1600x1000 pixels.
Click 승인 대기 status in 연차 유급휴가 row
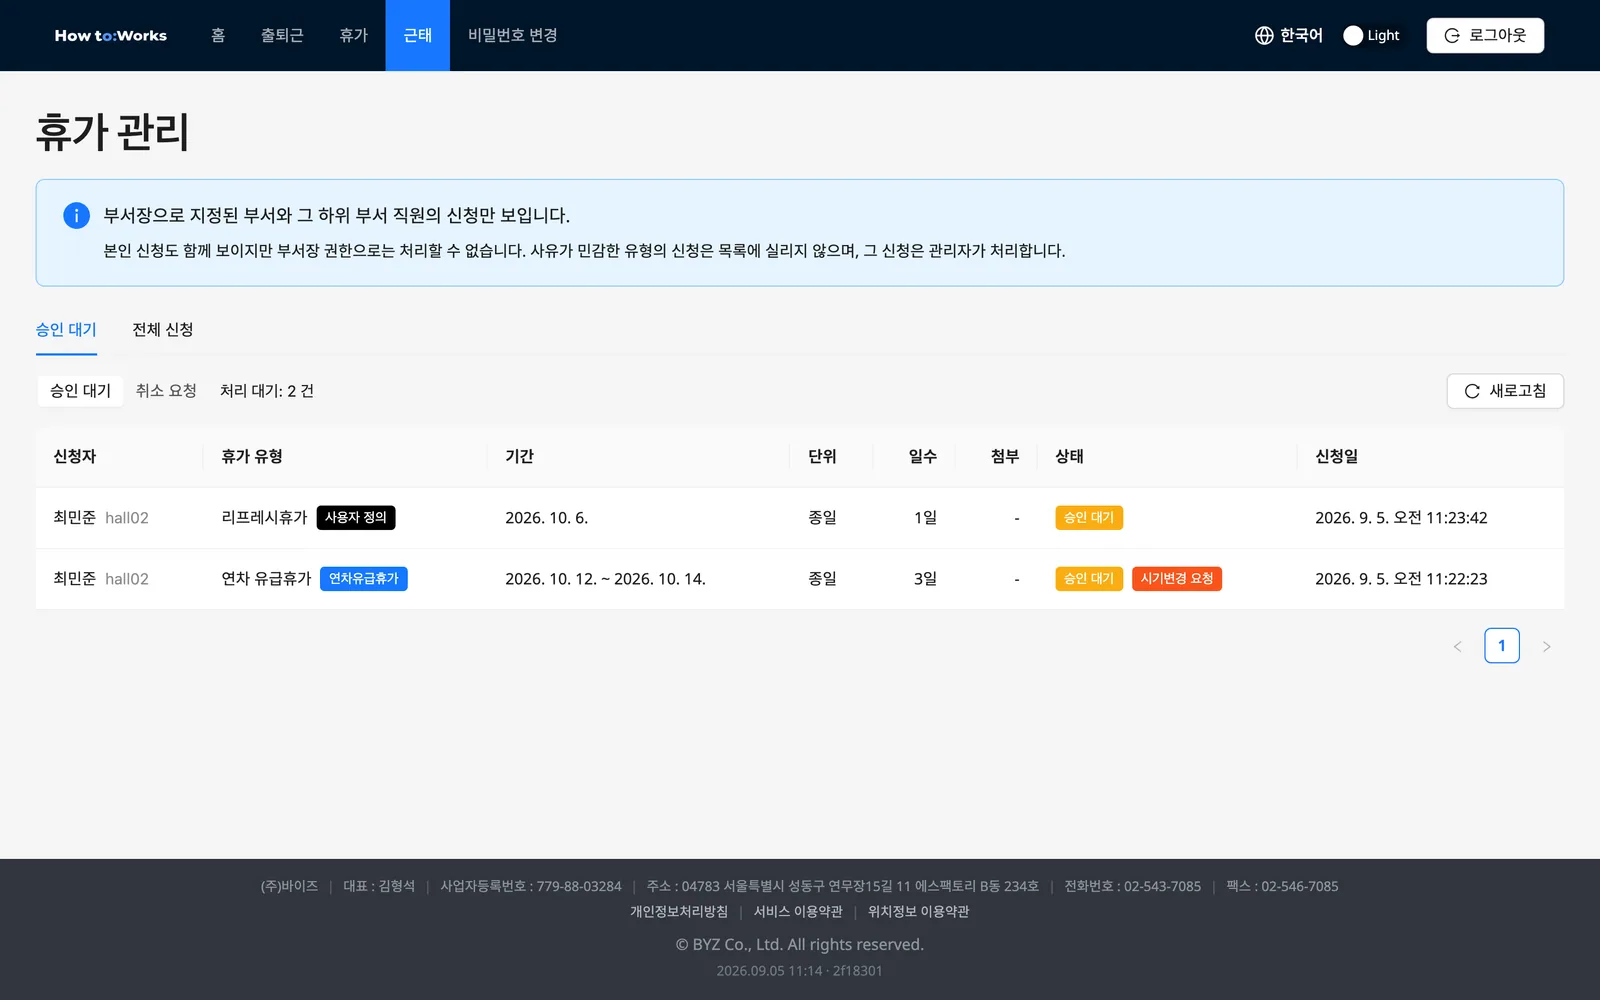click(1089, 578)
